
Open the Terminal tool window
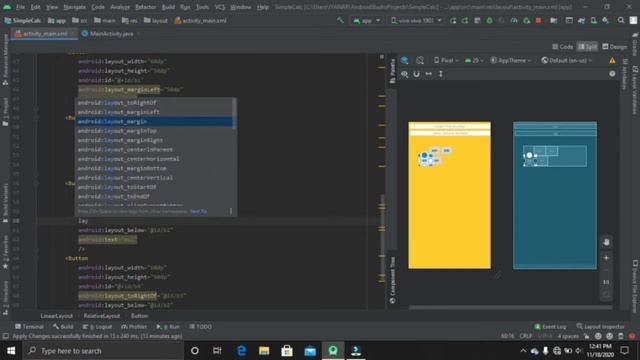pos(29,327)
